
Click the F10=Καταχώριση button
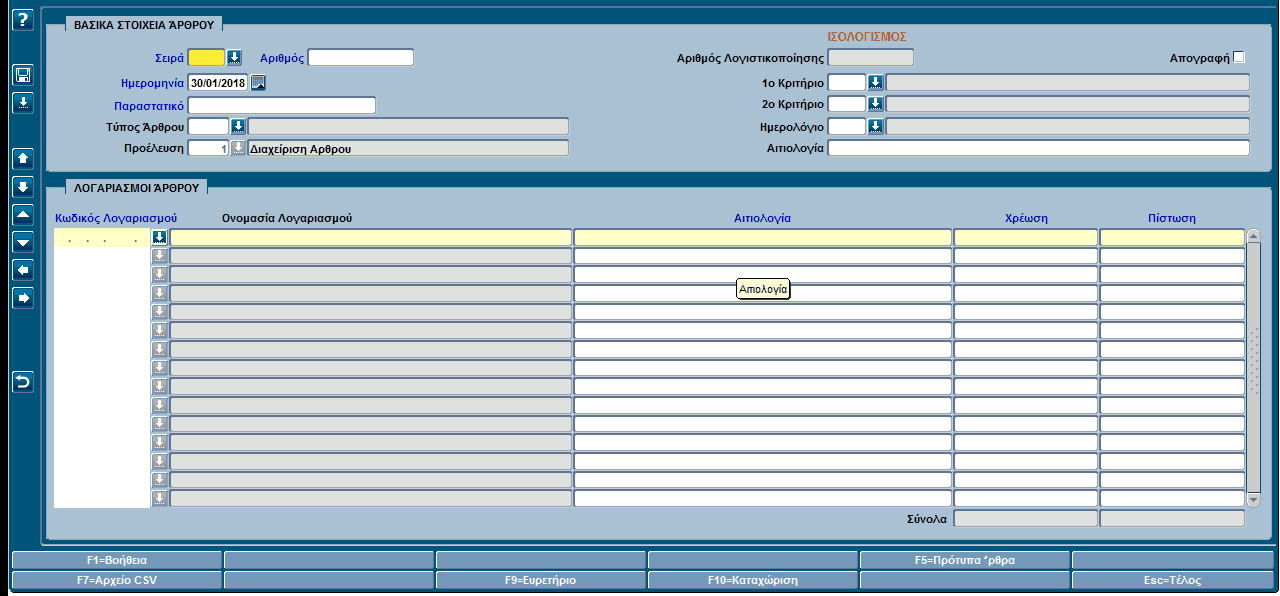tap(752, 580)
